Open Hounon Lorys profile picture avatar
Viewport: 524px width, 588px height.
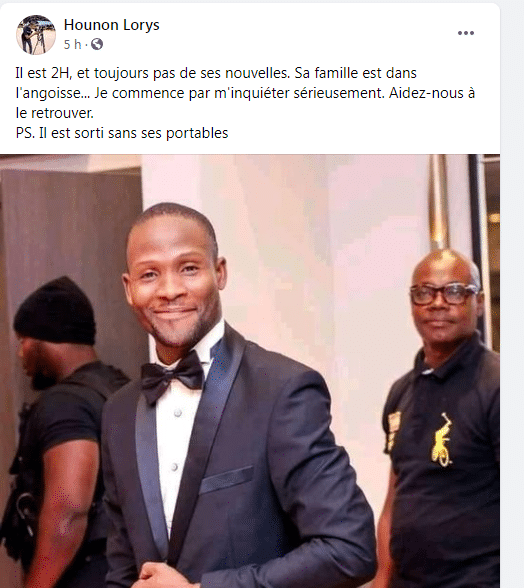[36, 35]
